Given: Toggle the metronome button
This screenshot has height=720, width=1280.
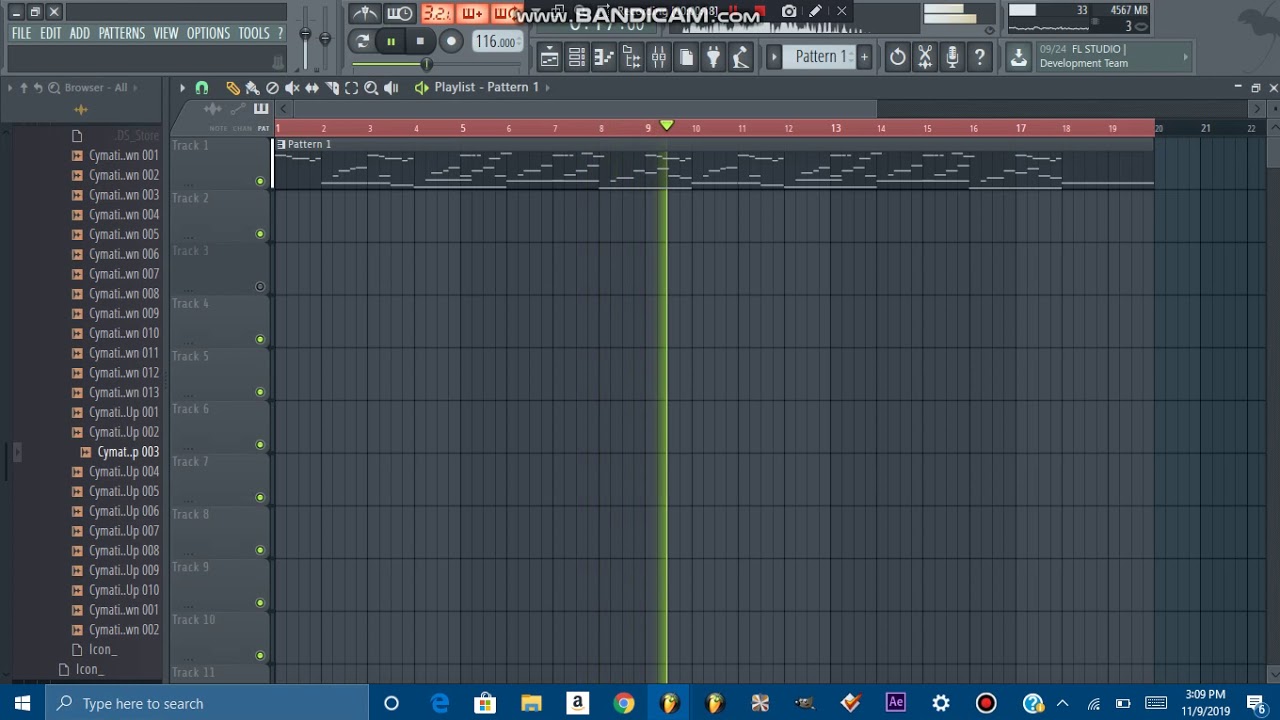Looking at the screenshot, I should 365,13.
